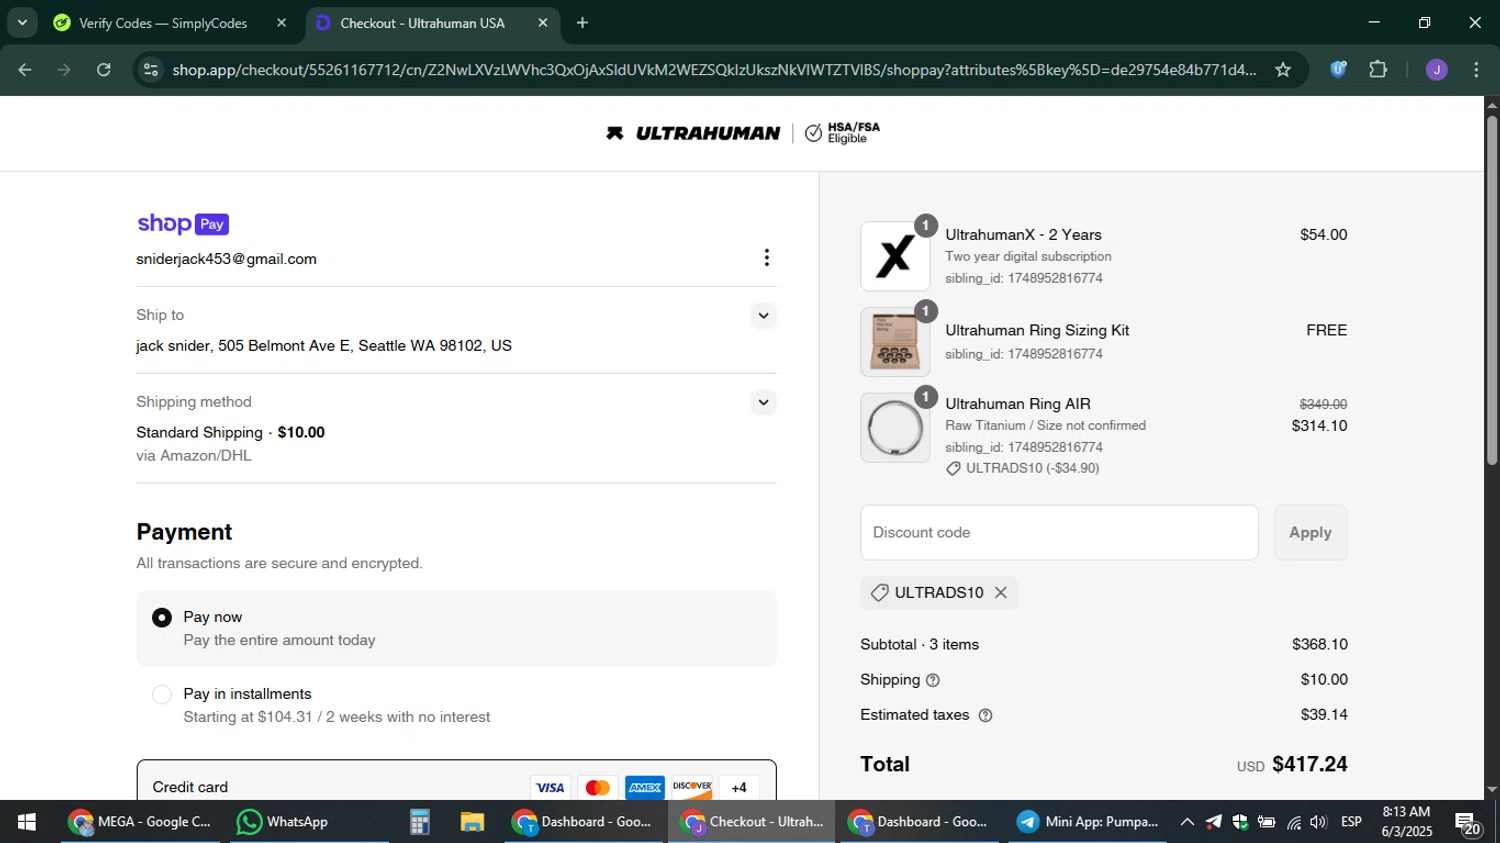The width and height of the screenshot is (1500, 843).
Task: Click the email sniderjack453@gmail.com
Action: 227,259
